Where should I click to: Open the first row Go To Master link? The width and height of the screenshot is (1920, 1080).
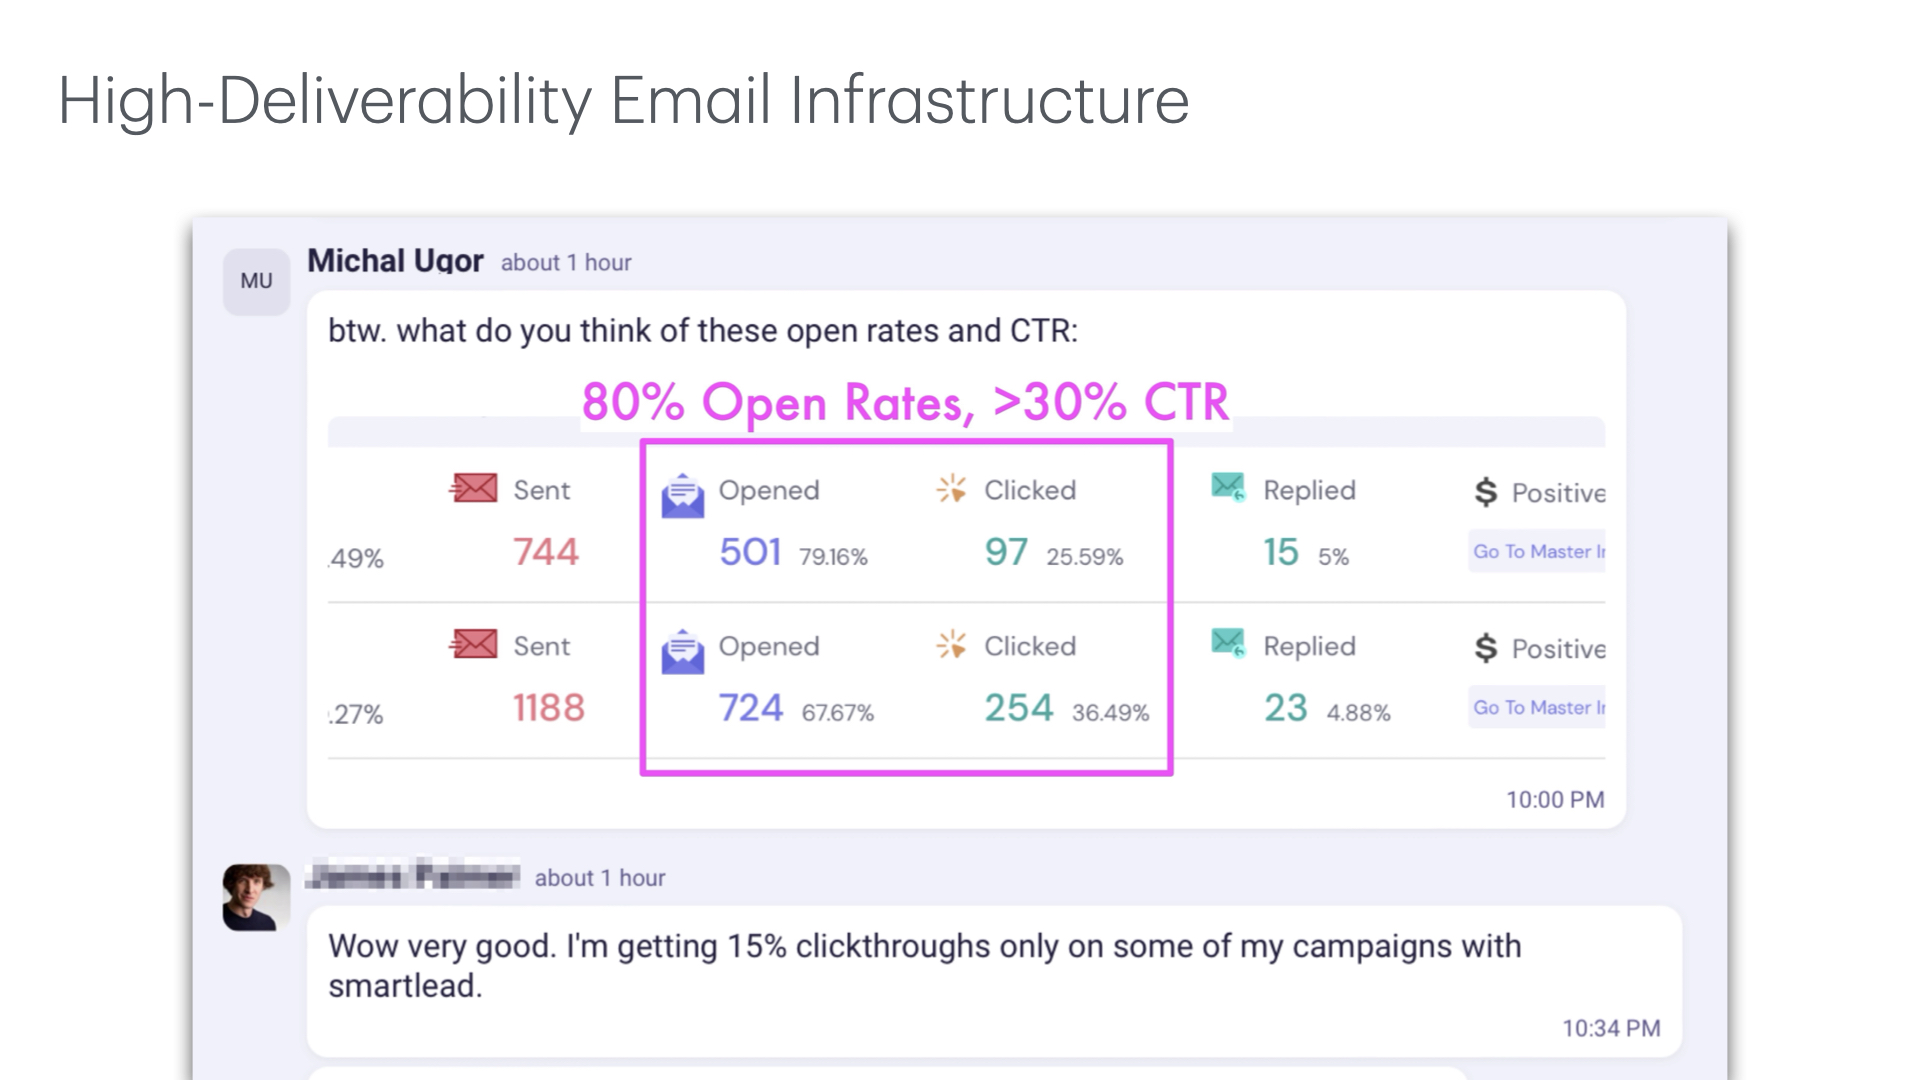pos(1537,551)
